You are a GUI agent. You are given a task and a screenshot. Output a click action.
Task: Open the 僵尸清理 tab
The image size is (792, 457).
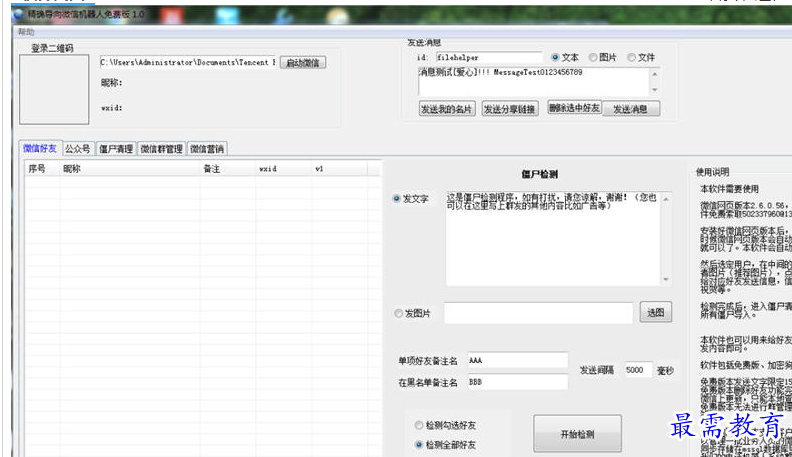[x=116, y=148]
